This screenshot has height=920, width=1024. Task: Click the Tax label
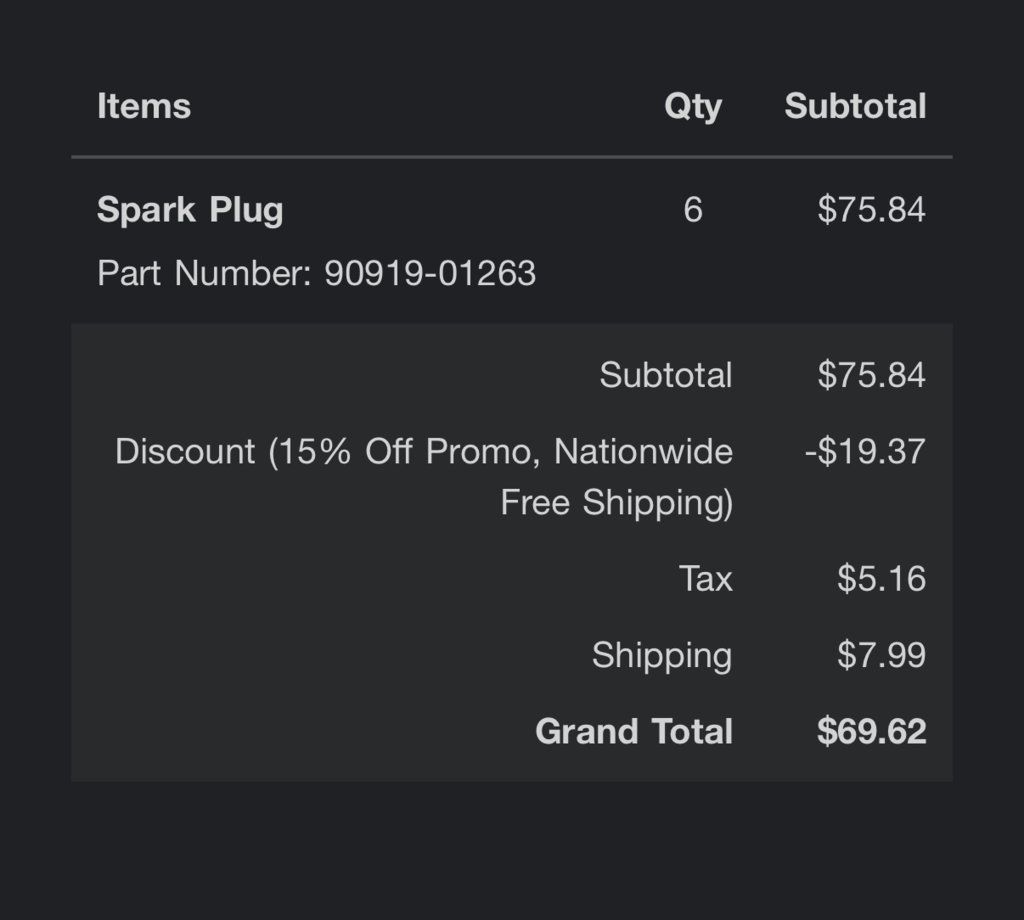pos(706,579)
